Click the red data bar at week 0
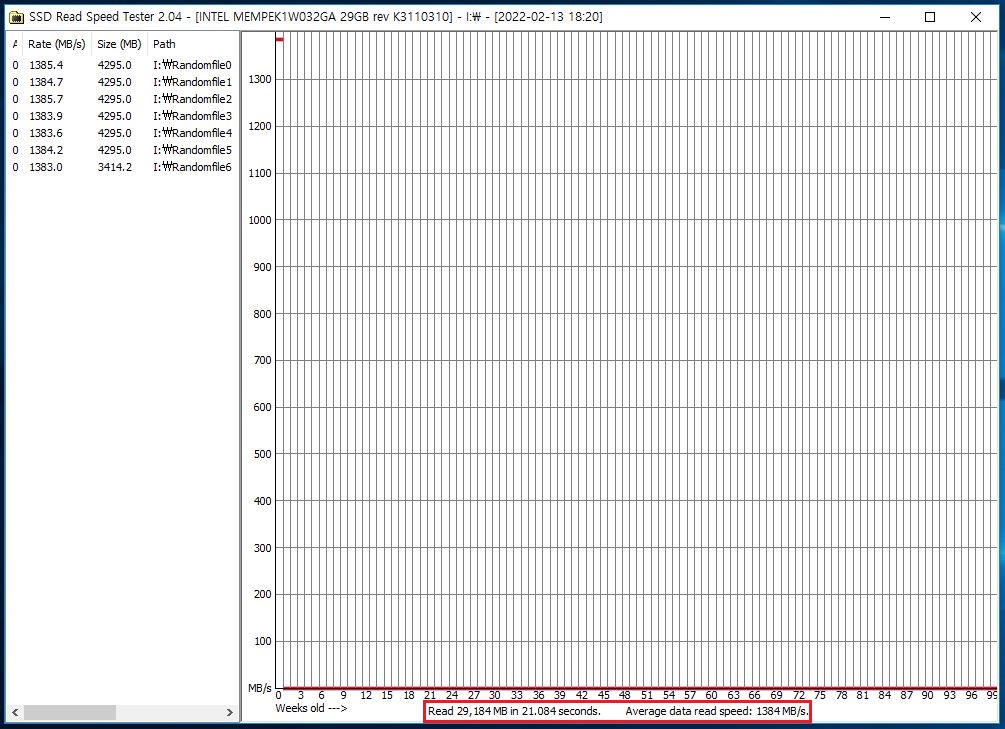This screenshot has height=729, width=1005. [279, 39]
